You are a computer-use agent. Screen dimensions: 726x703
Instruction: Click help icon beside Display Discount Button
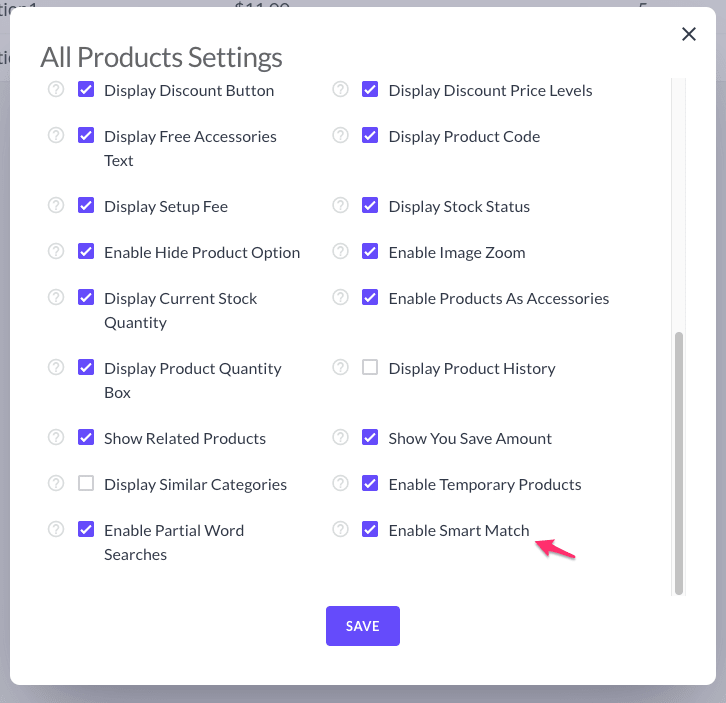pos(56,90)
